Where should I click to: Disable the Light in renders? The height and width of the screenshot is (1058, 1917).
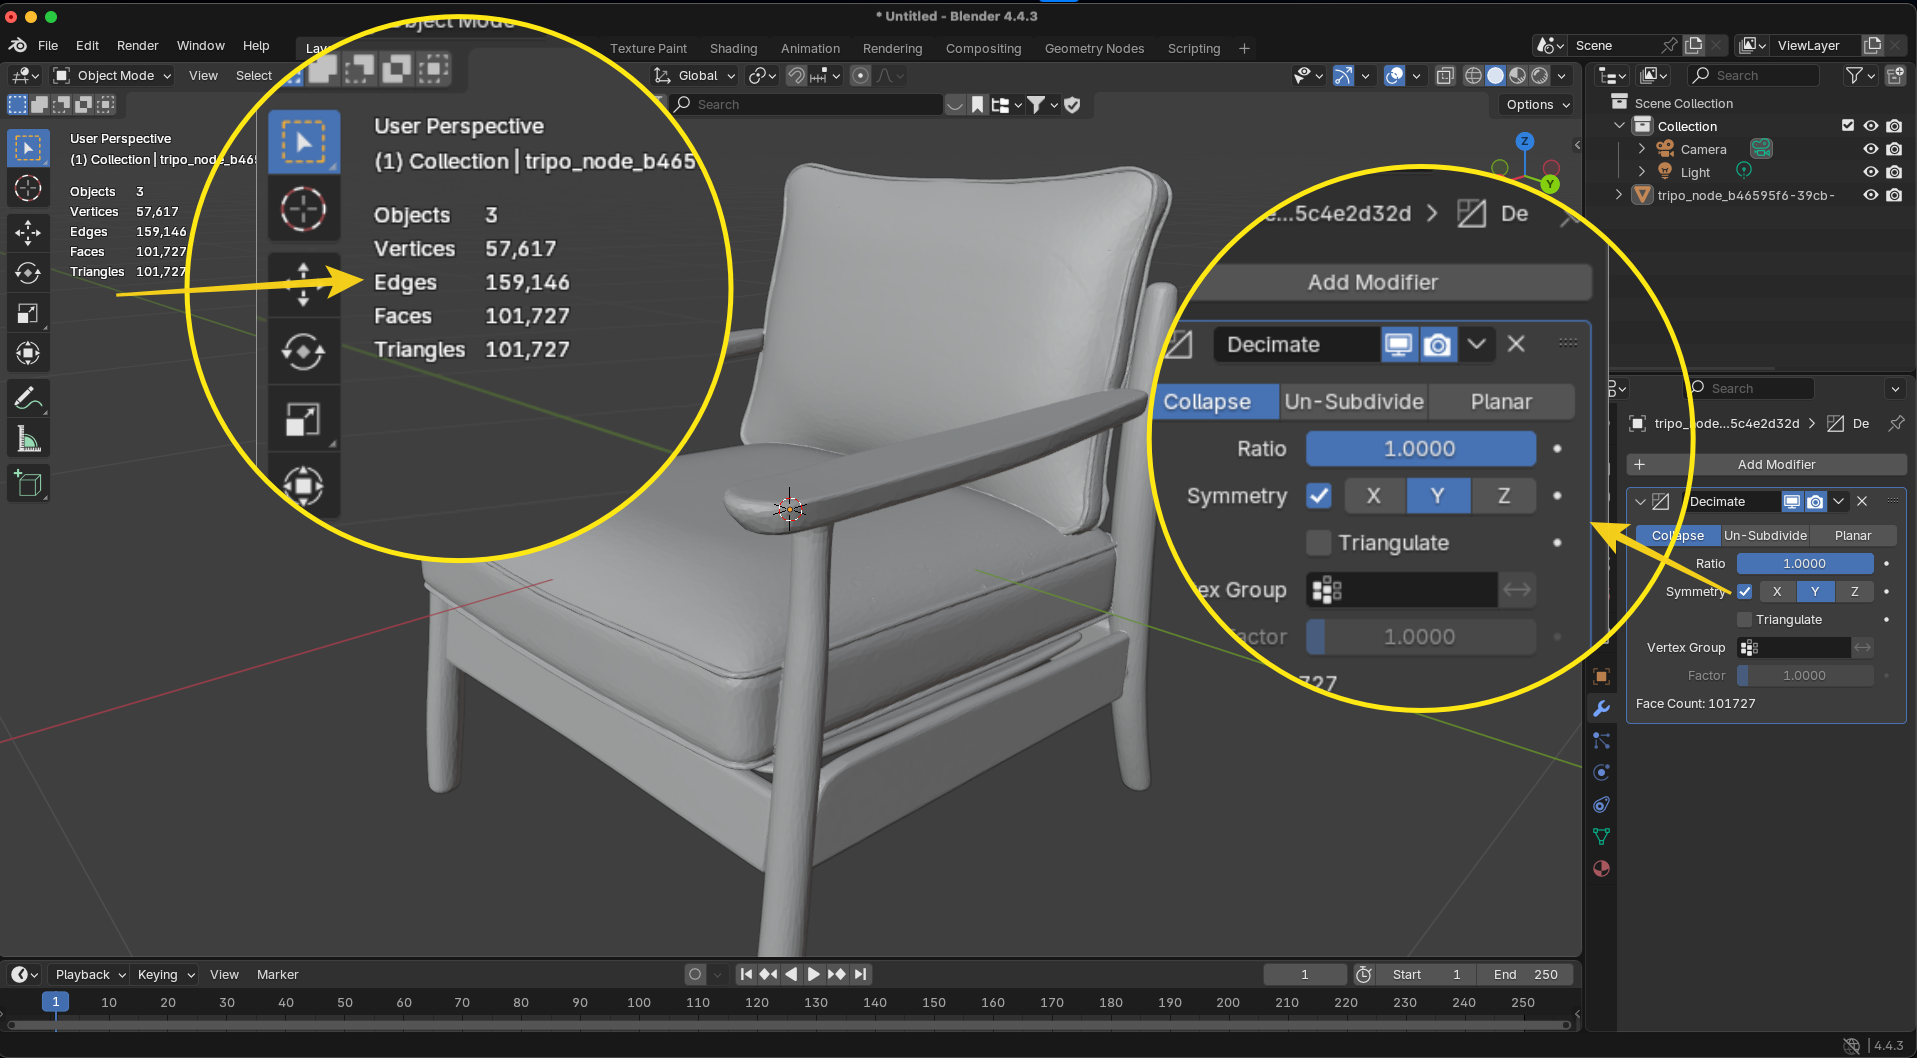[x=1894, y=172]
